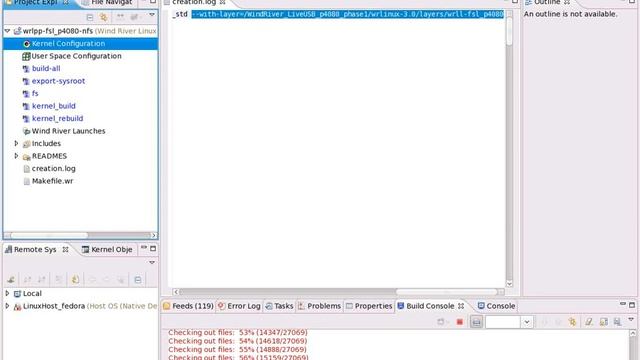Viewport: 640px width, 360px height.
Task: Select creation.log file in tree
Action: (53, 169)
